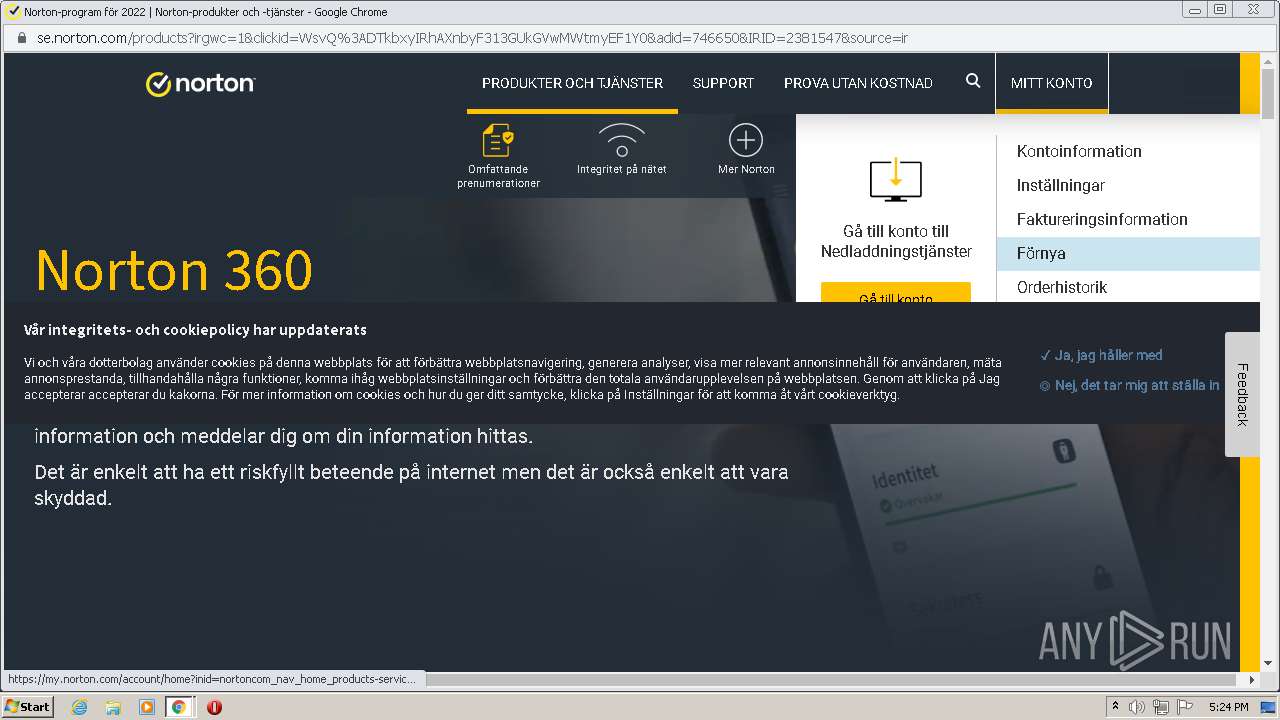Open Mer Norton plus icon
The height and width of the screenshot is (720, 1280).
tap(746, 140)
